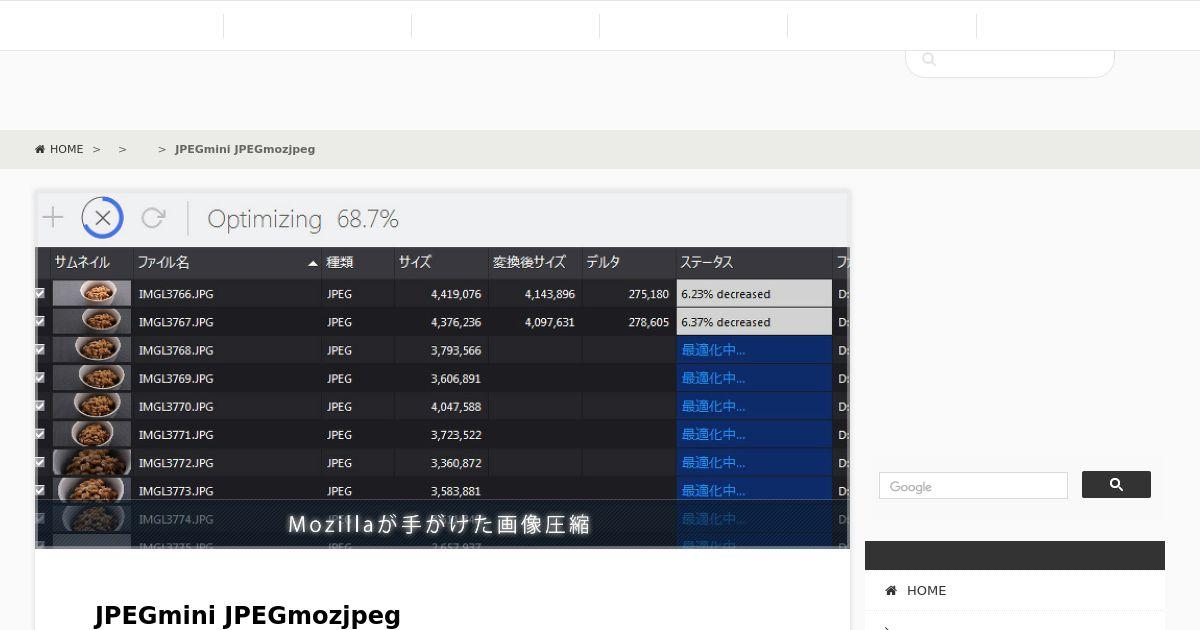Screen dimensions: 1200x630
Task: Click the IMGL3769.JPG thumbnail image
Action: pos(92,377)
